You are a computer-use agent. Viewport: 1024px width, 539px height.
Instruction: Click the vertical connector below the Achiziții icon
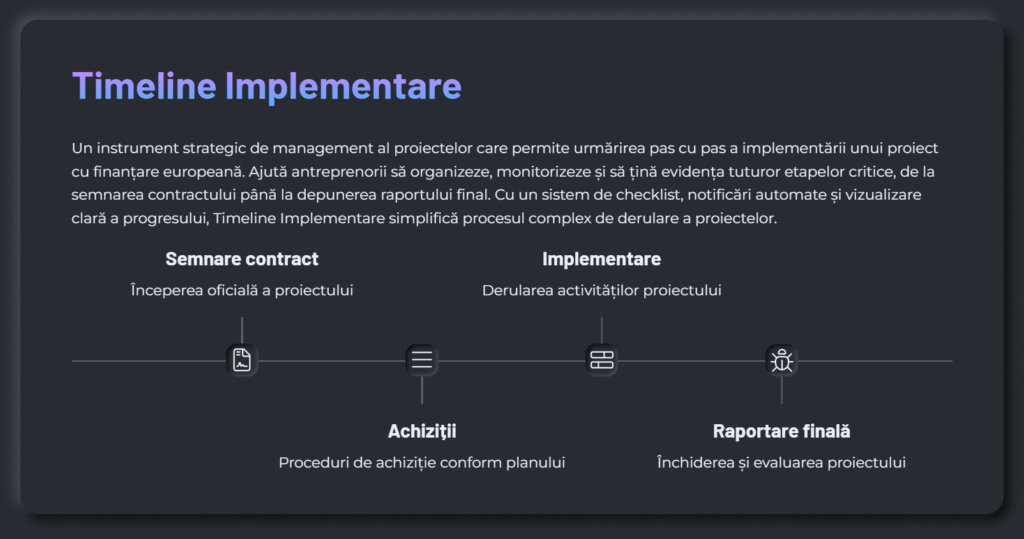click(x=422, y=391)
